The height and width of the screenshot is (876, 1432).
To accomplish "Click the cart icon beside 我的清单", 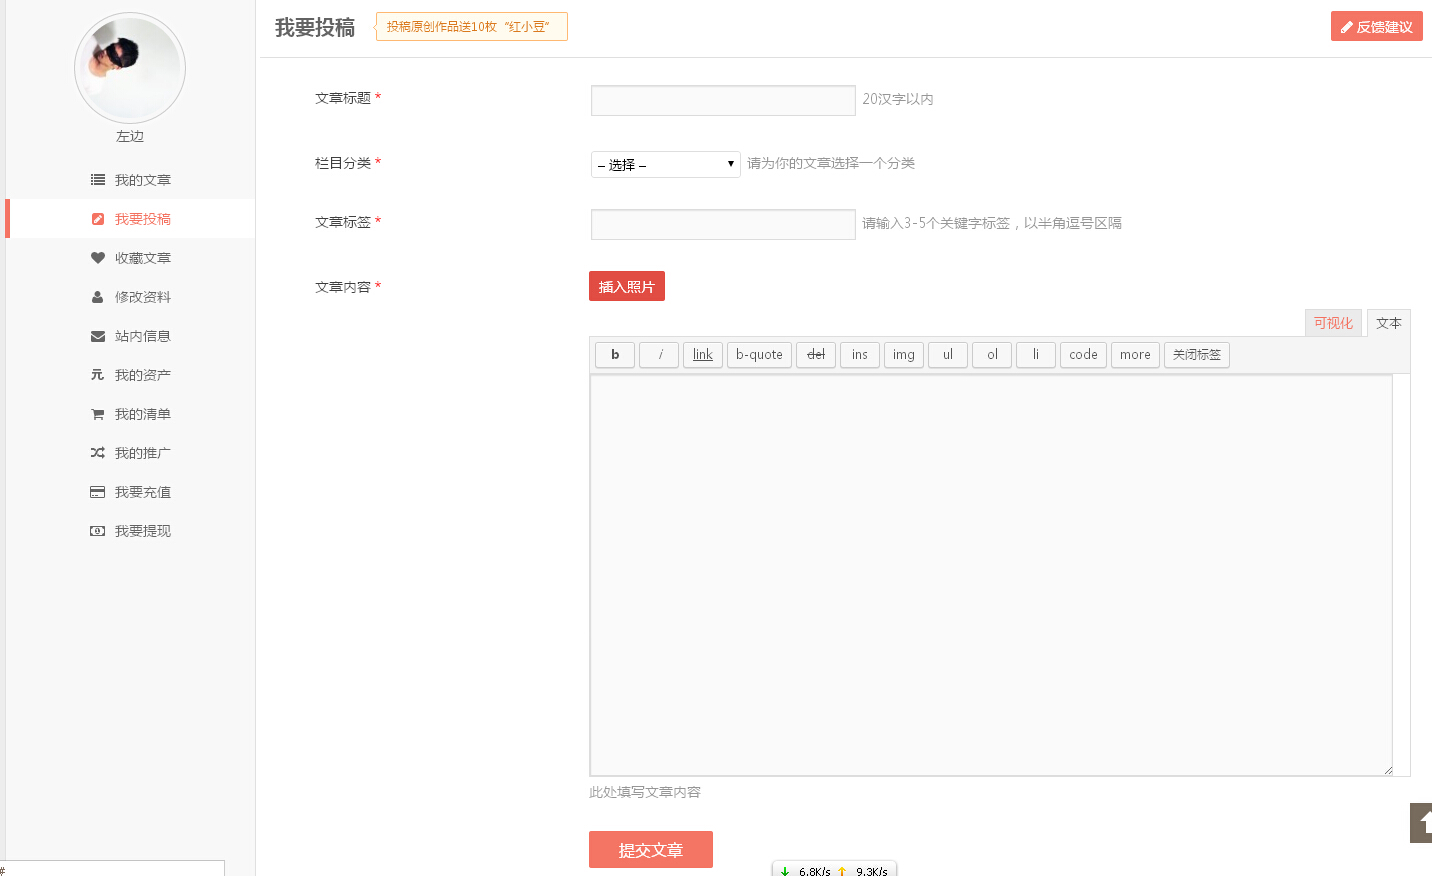I will (98, 414).
